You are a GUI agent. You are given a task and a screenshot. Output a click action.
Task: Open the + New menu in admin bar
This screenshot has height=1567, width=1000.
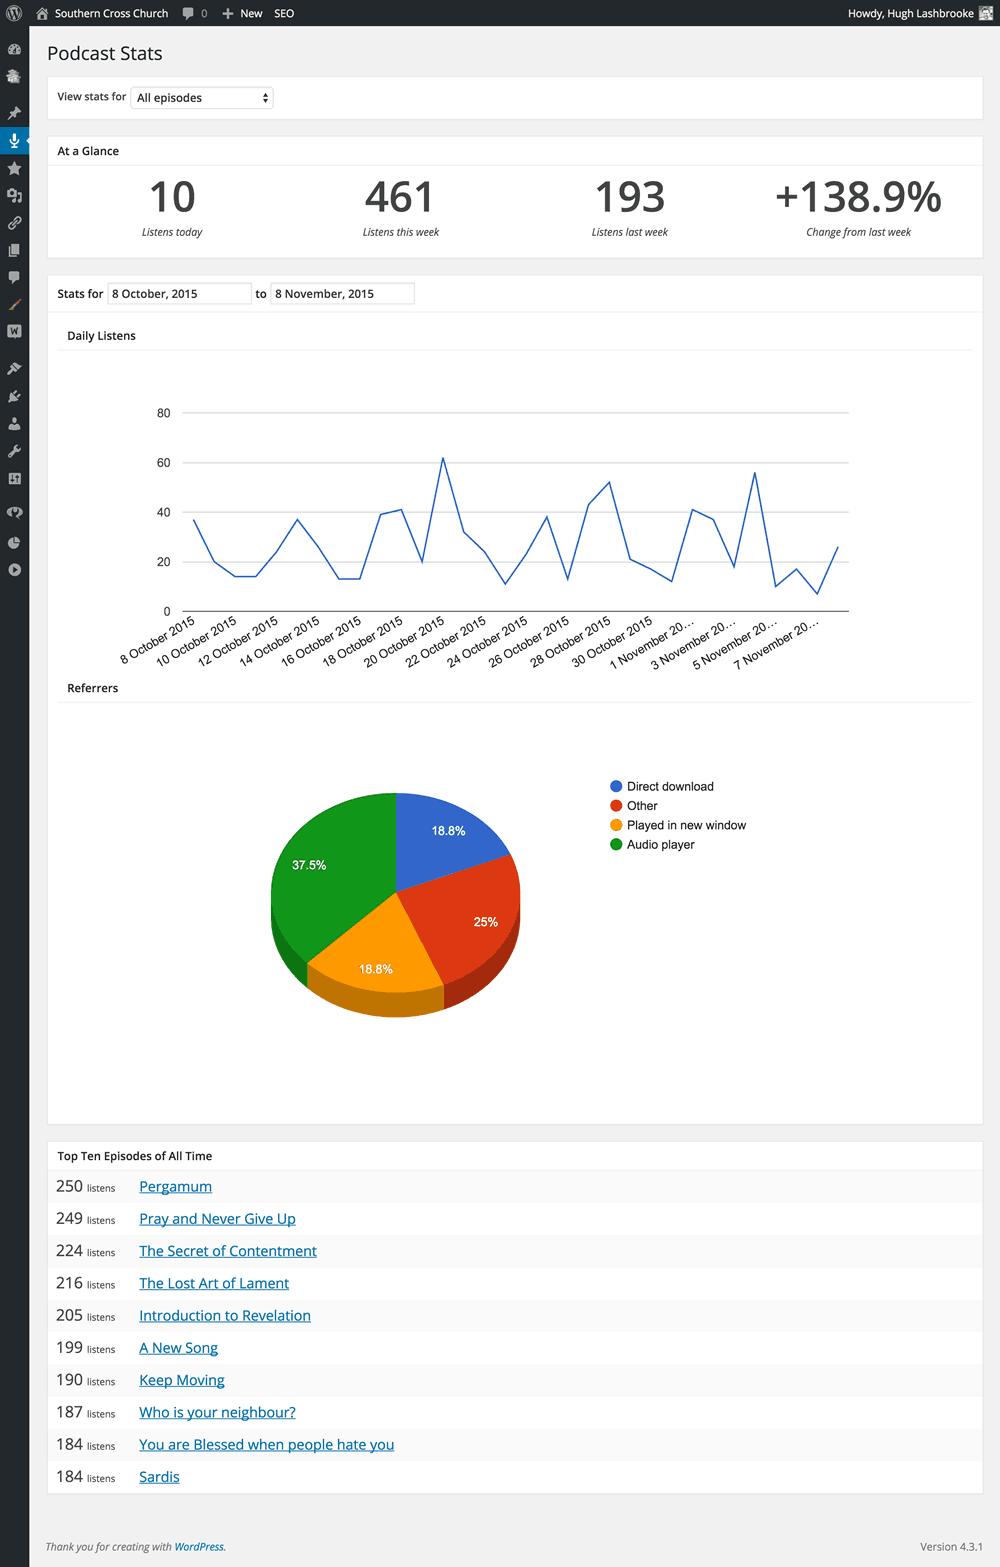click(x=242, y=13)
